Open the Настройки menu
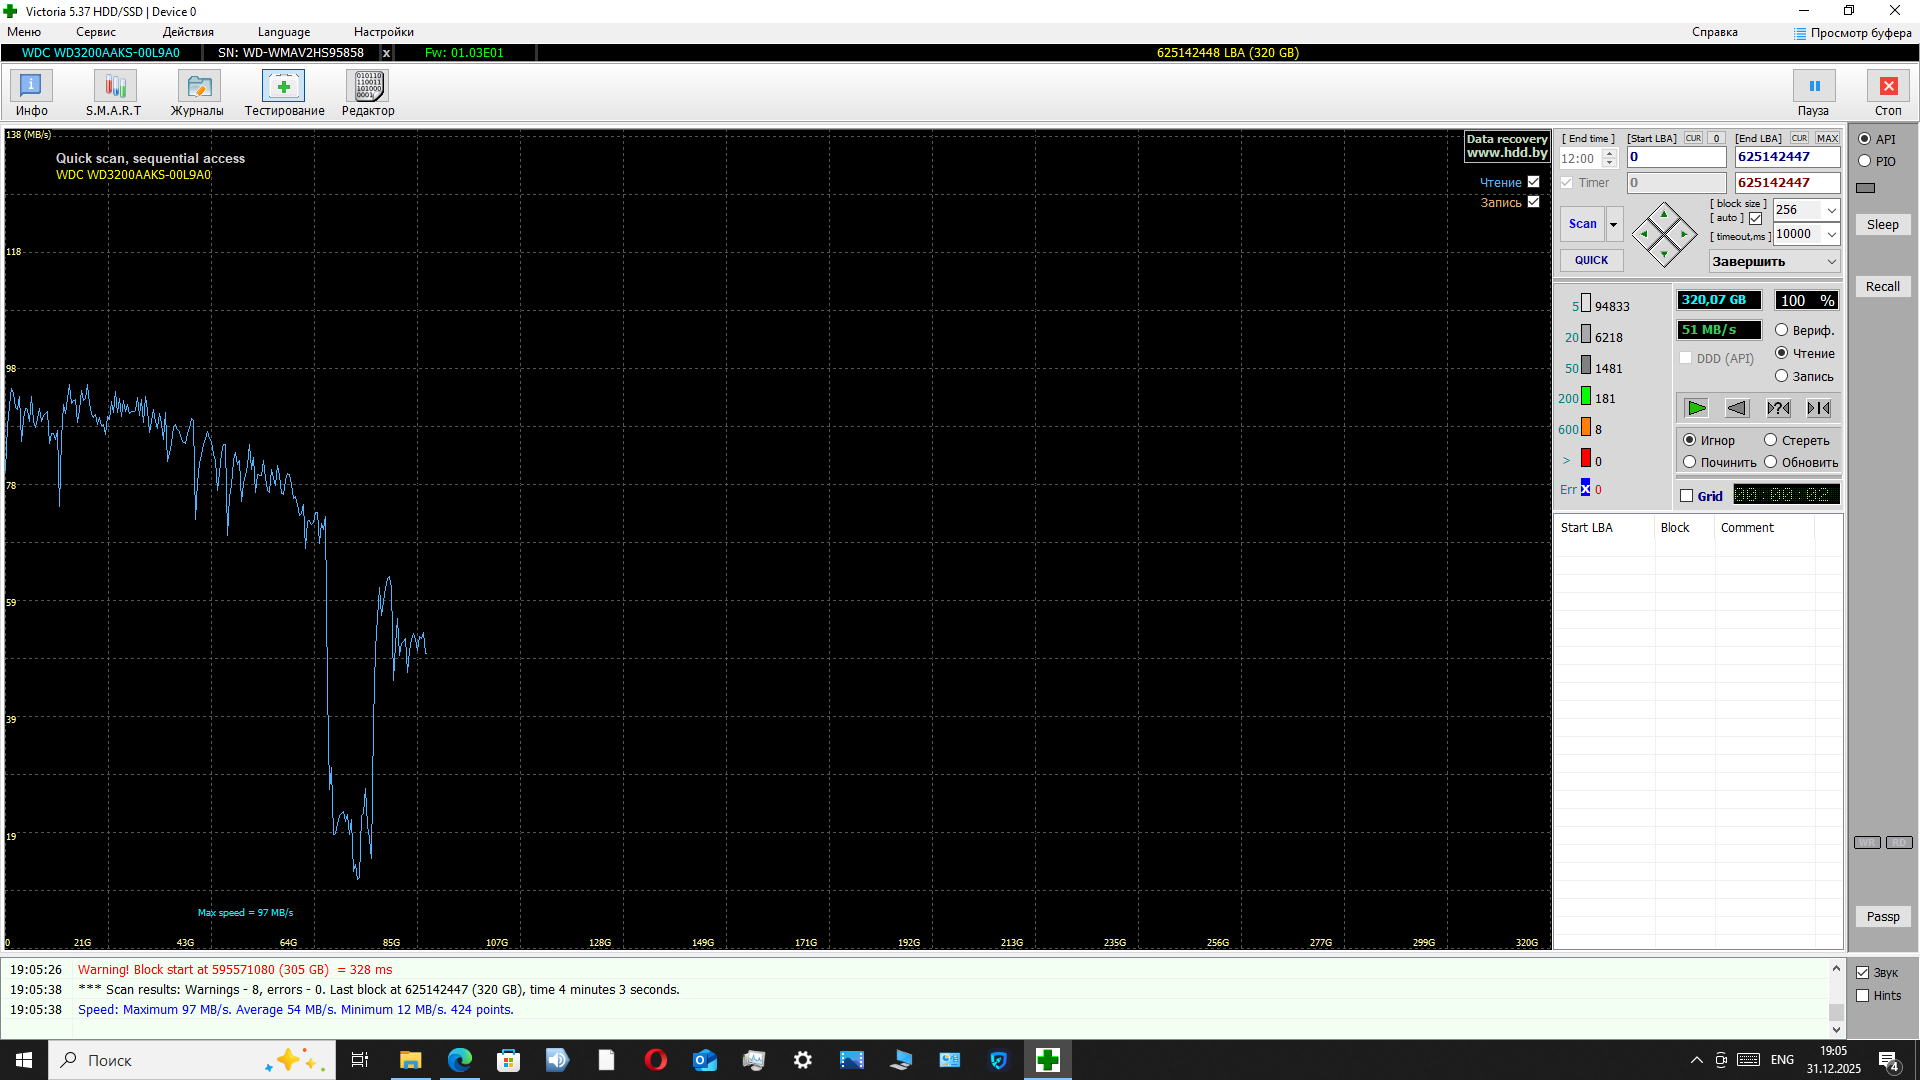This screenshot has width=1920, height=1080. (383, 32)
